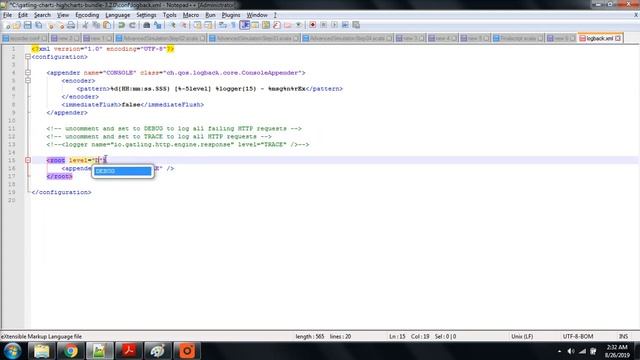Screen dimensions: 640x360
Task: Zoom out using the toolbar icon
Action: coord(184,25)
